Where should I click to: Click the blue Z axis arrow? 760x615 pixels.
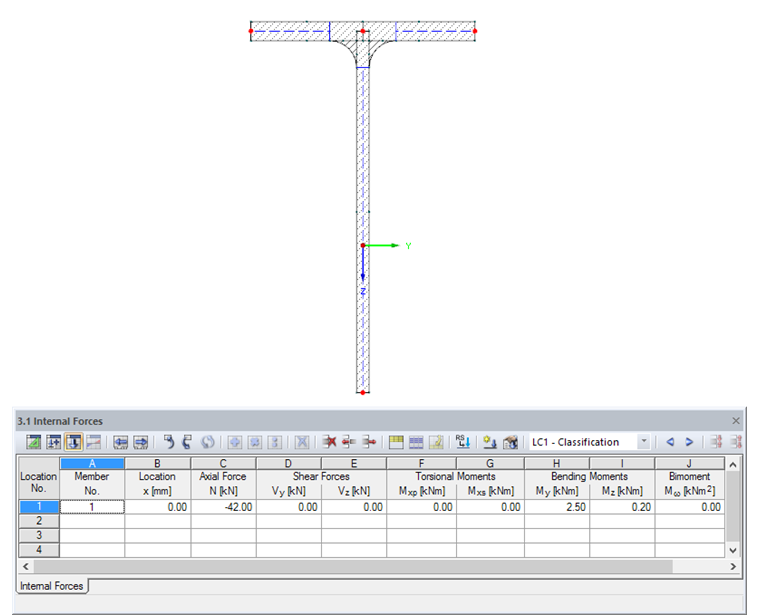[x=363, y=264]
